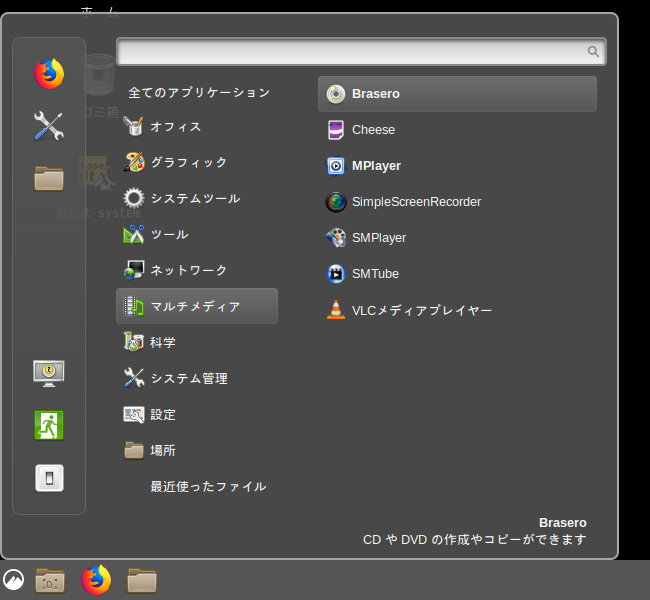Click the lock screen monitor icon

coord(49,373)
